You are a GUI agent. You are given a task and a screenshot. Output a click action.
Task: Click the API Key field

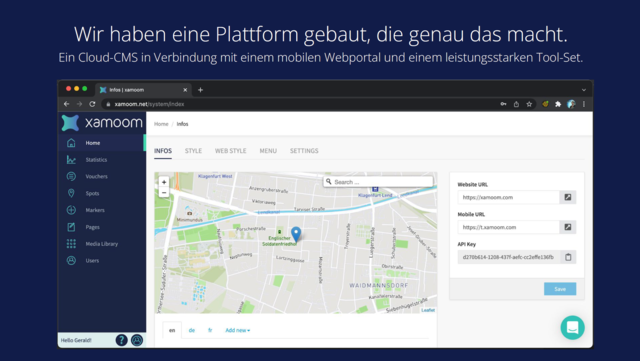coord(509,257)
